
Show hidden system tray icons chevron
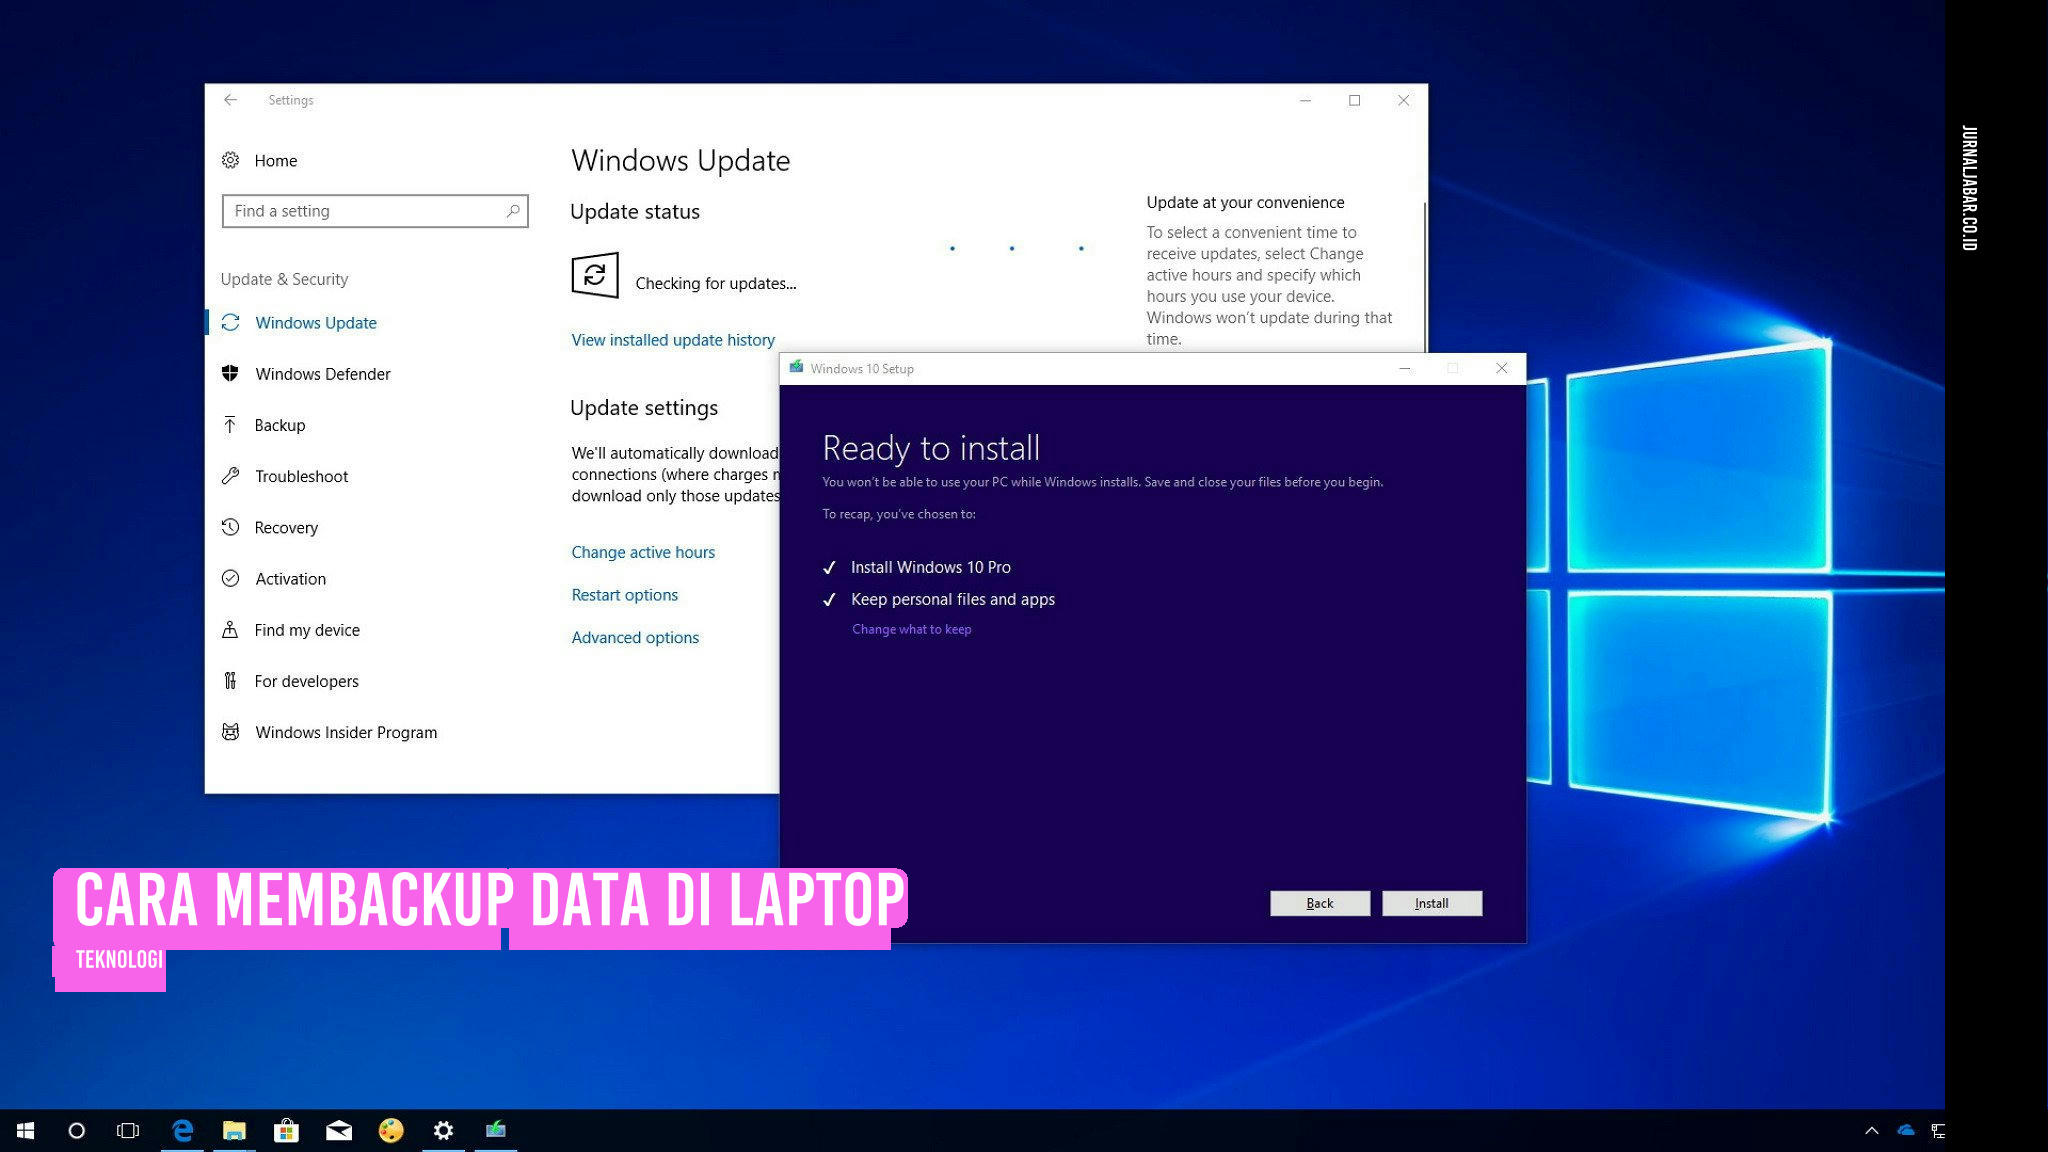click(x=1872, y=1130)
